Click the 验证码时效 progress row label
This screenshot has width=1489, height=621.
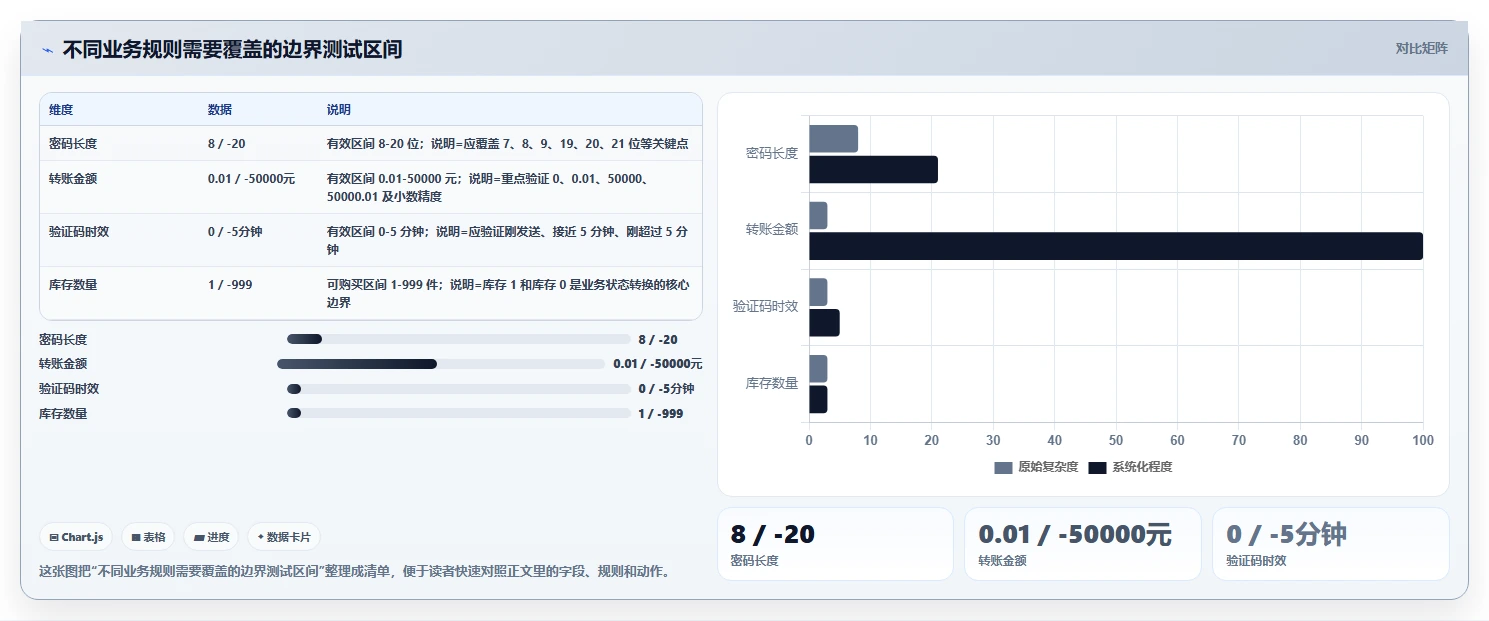69,389
